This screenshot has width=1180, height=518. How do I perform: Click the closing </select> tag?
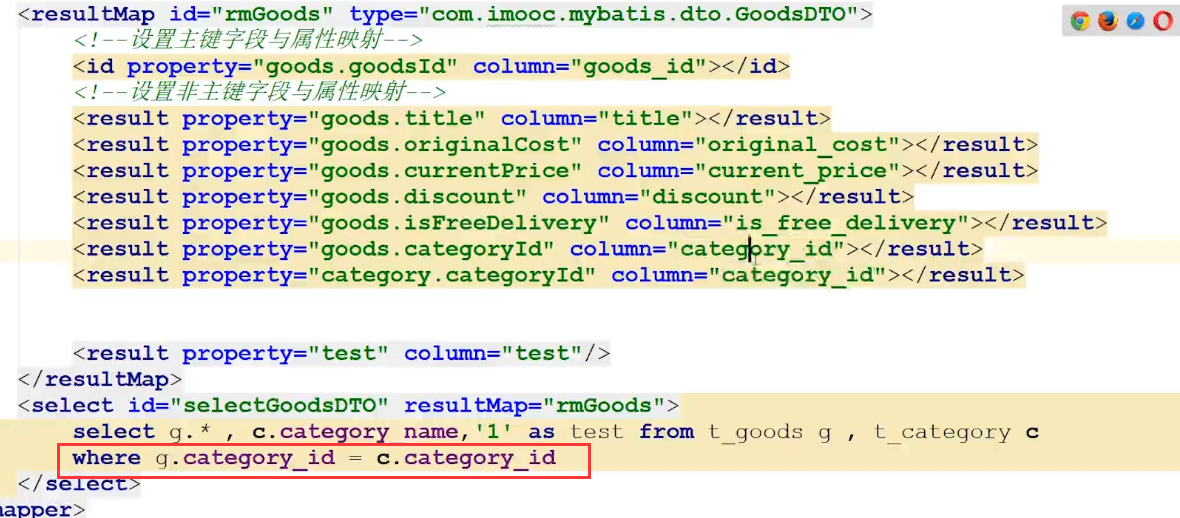[79, 483]
